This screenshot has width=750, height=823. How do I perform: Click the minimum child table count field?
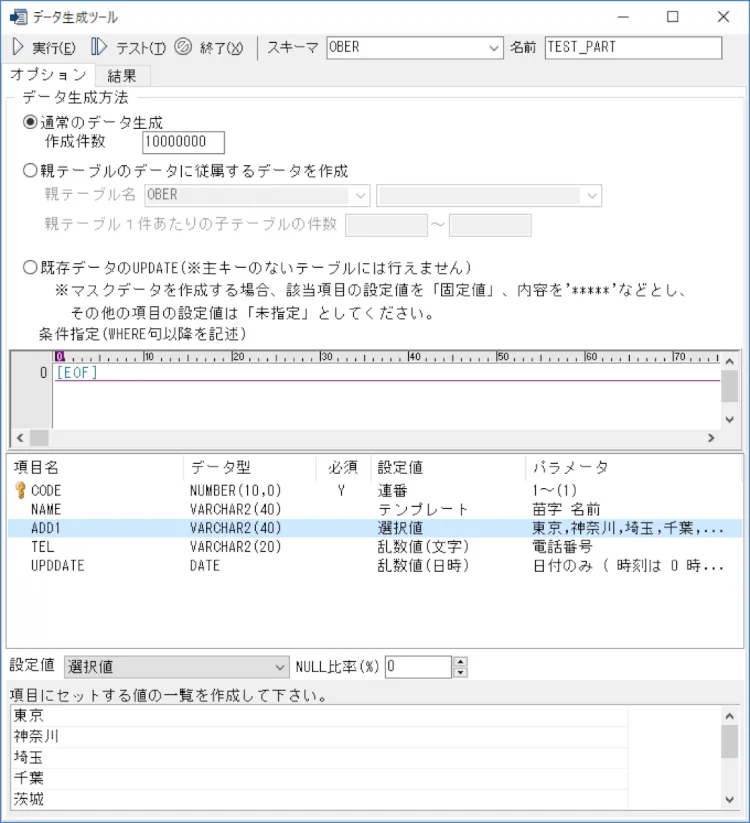[x=386, y=225]
